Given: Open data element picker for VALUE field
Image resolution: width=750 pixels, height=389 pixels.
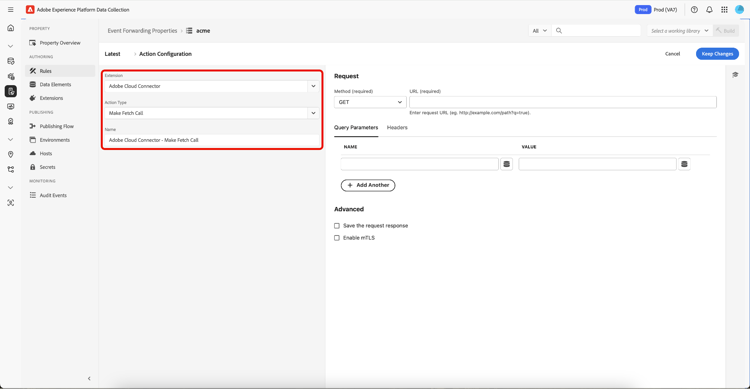Looking at the screenshot, I should 684,164.
